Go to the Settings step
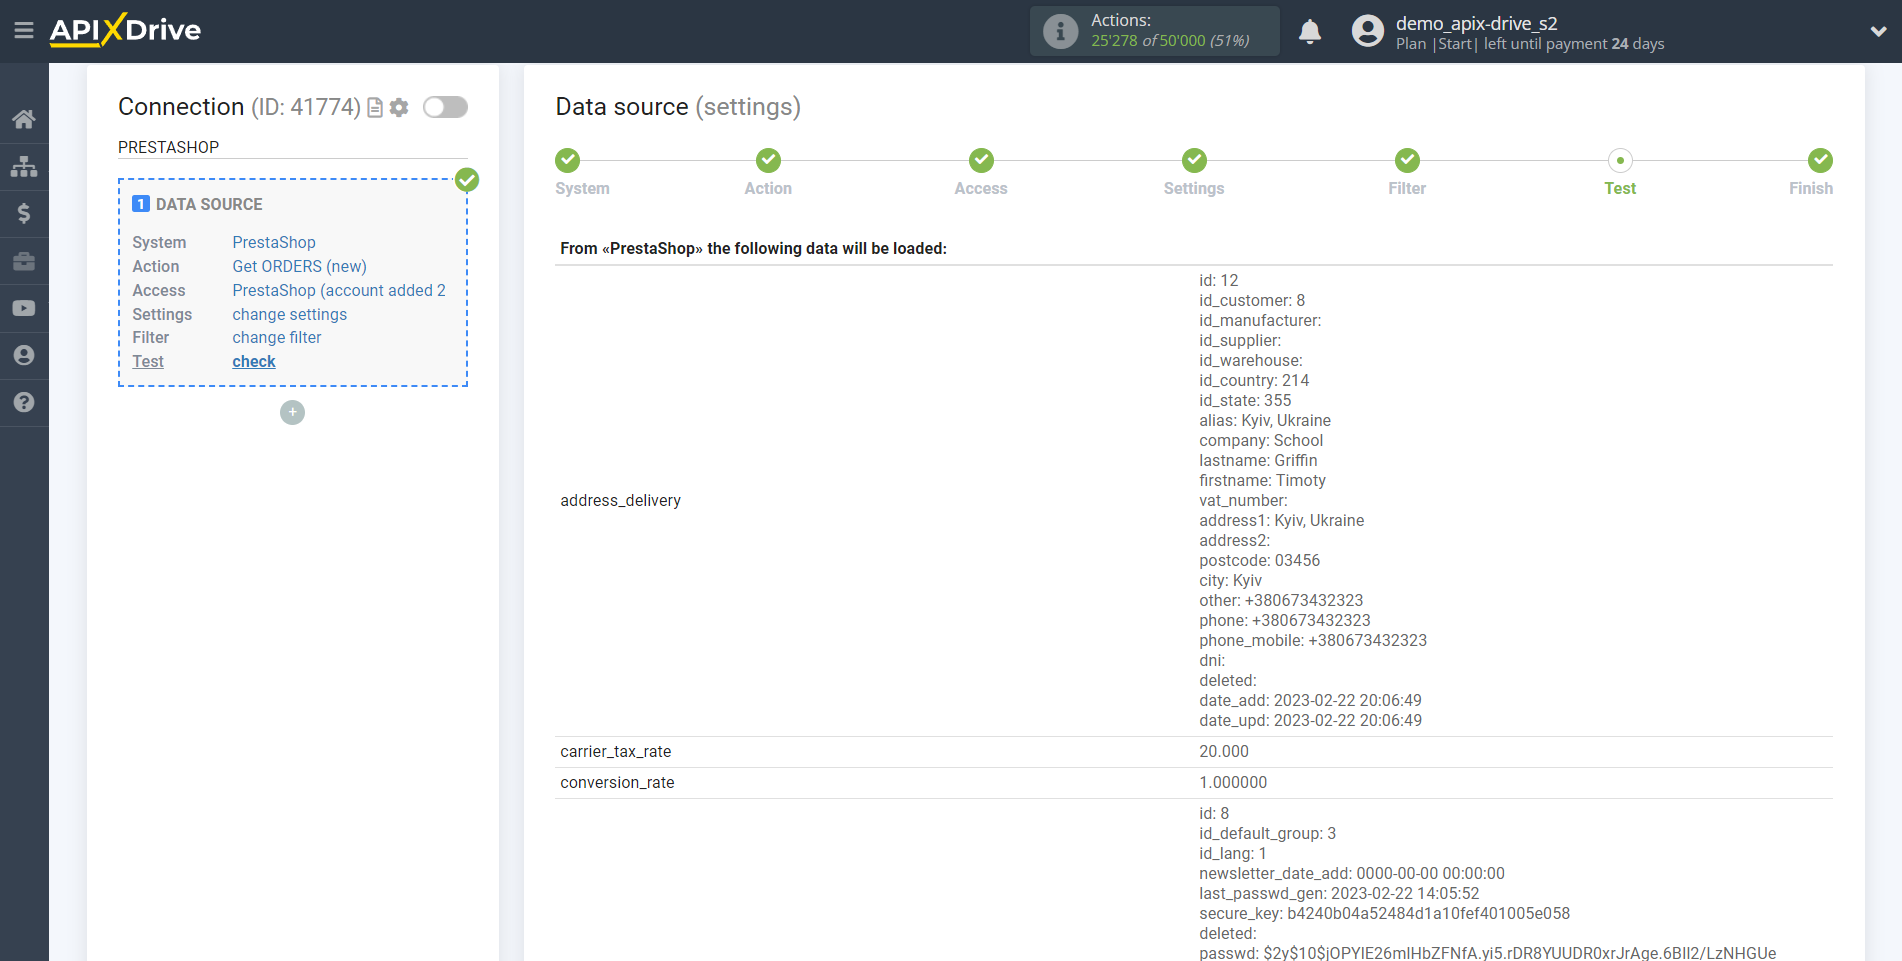The image size is (1902, 961). click(1194, 172)
